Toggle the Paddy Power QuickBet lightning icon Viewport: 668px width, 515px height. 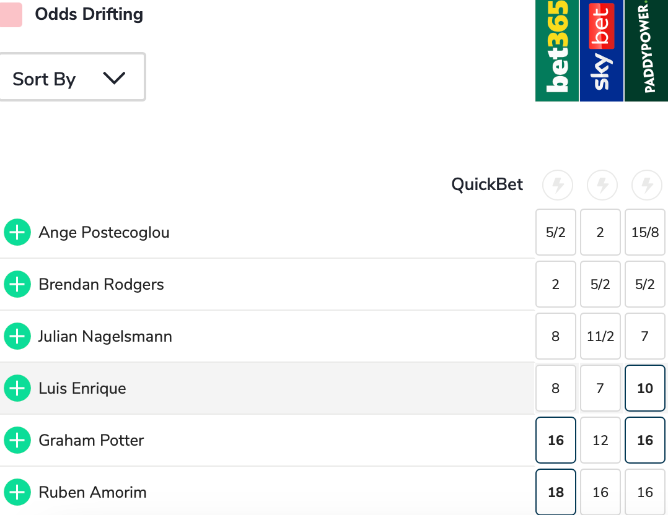click(646, 185)
